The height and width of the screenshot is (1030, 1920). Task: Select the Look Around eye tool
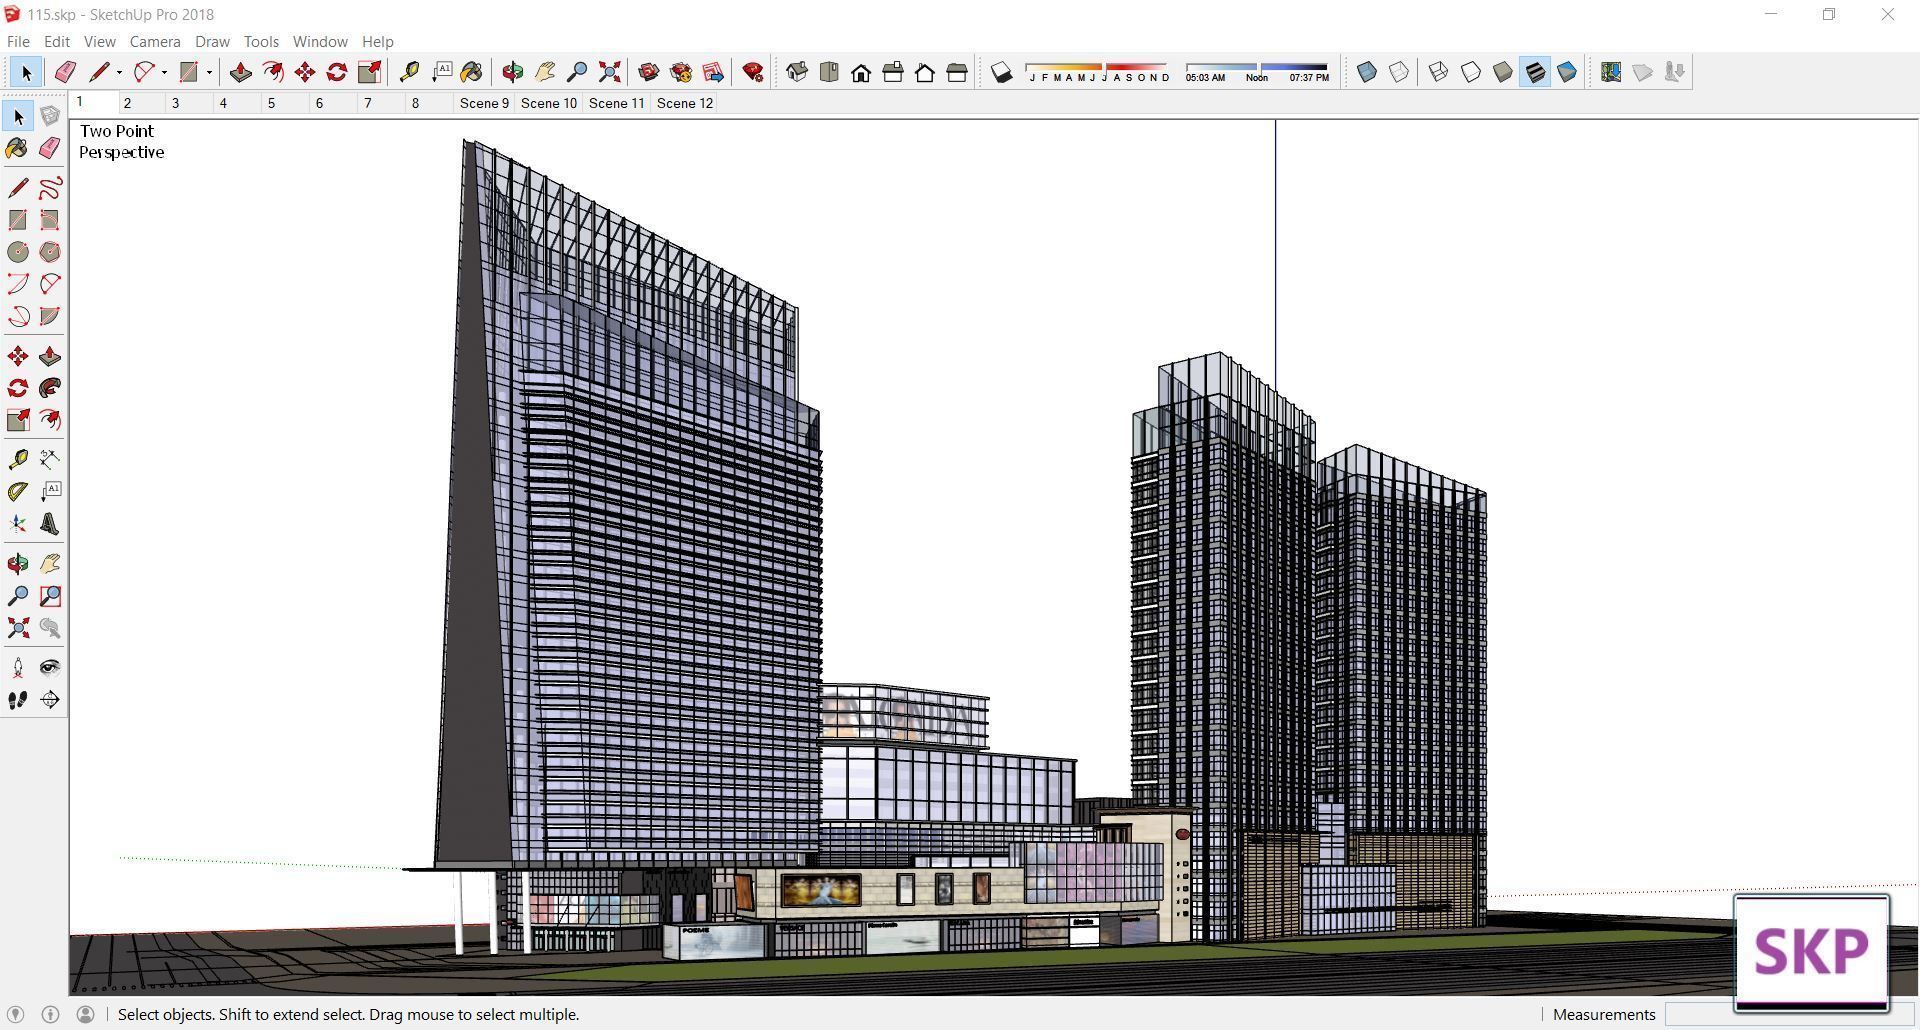click(x=50, y=668)
